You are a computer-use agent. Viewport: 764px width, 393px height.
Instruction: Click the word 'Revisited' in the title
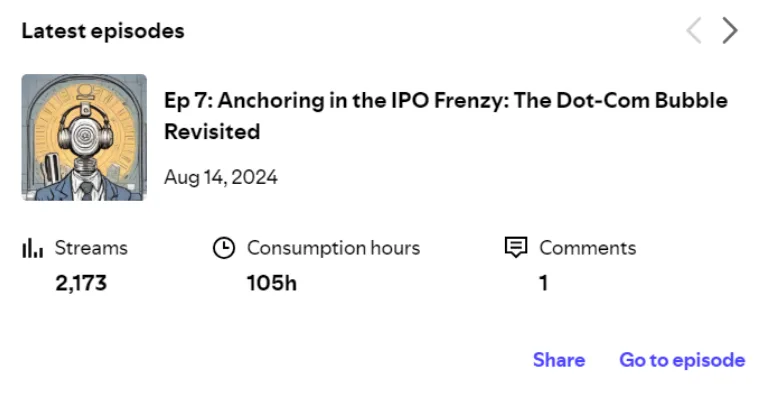click(x=212, y=131)
